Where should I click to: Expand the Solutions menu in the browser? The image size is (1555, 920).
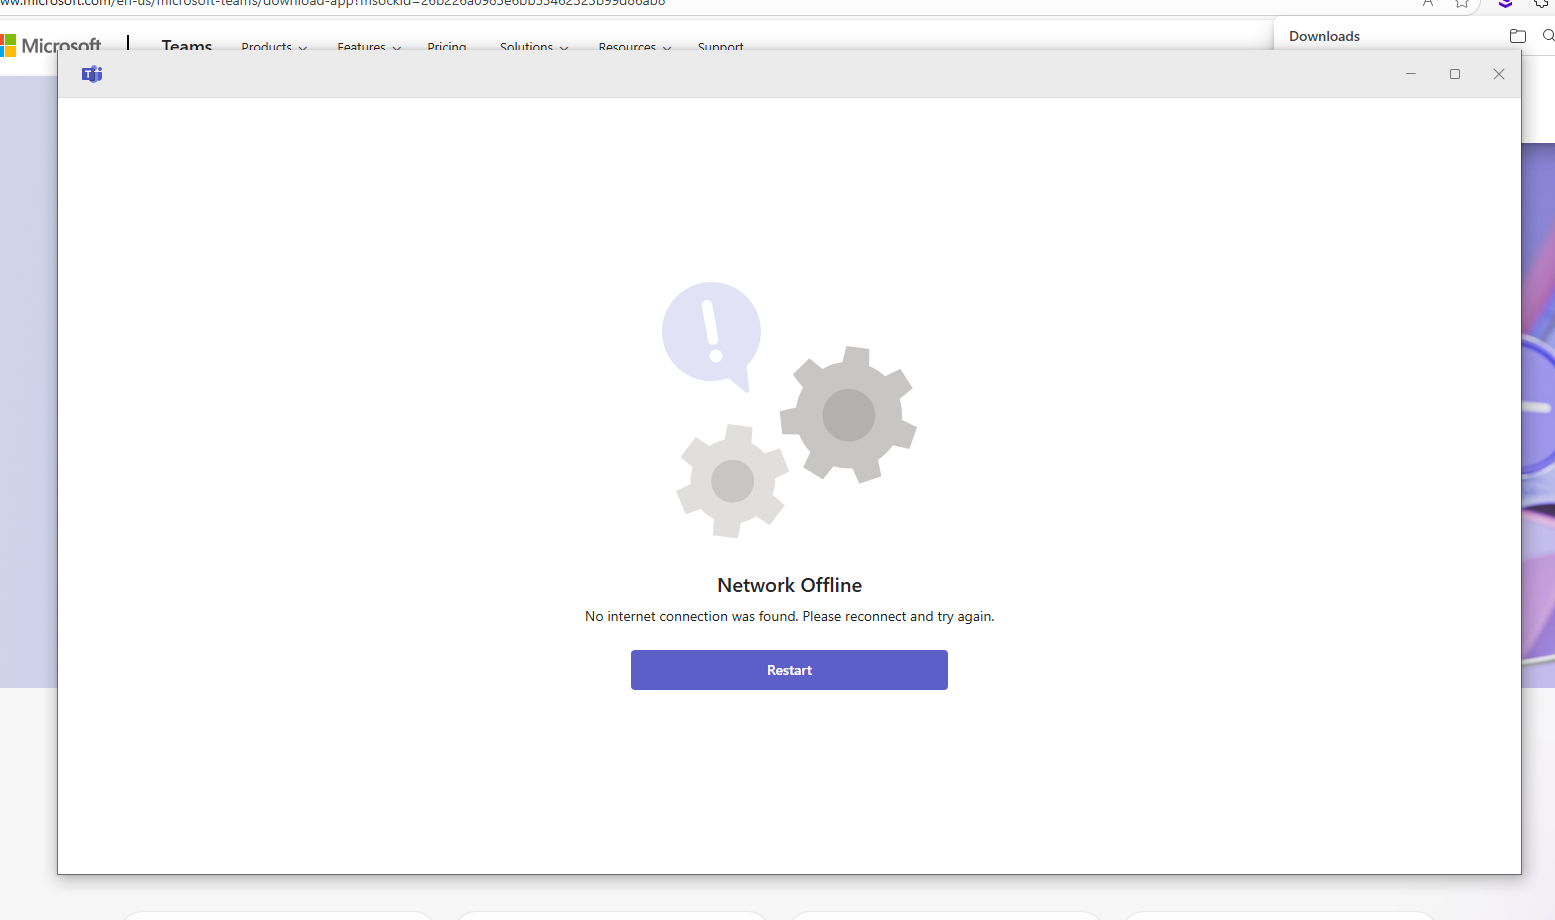tap(534, 47)
